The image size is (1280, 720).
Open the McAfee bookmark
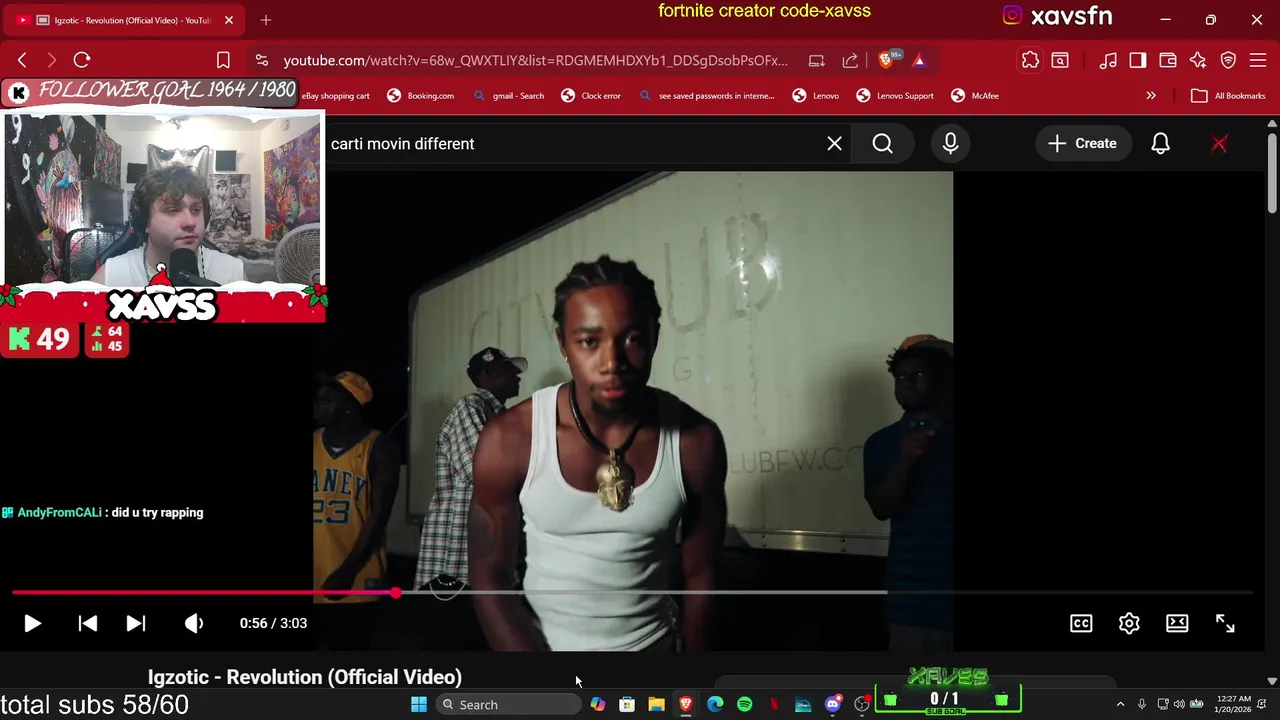pos(975,96)
